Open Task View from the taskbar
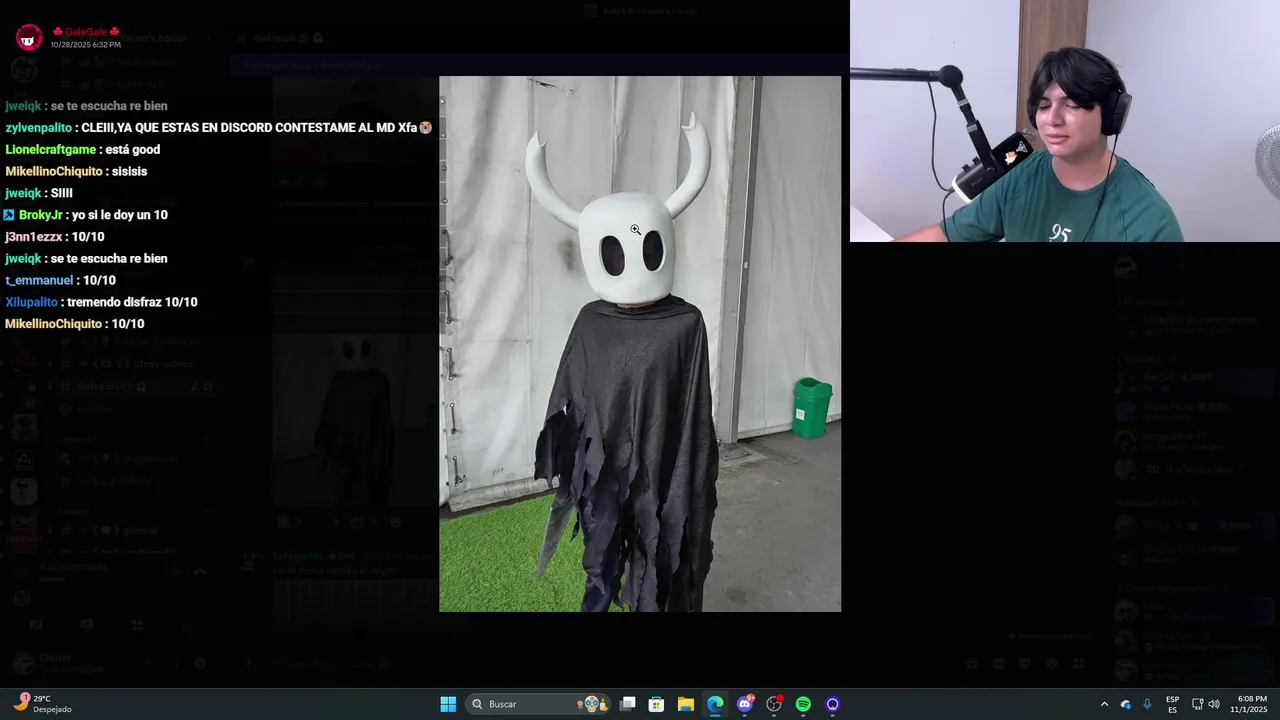Image resolution: width=1280 pixels, height=720 pixels. tap(628, 704)
